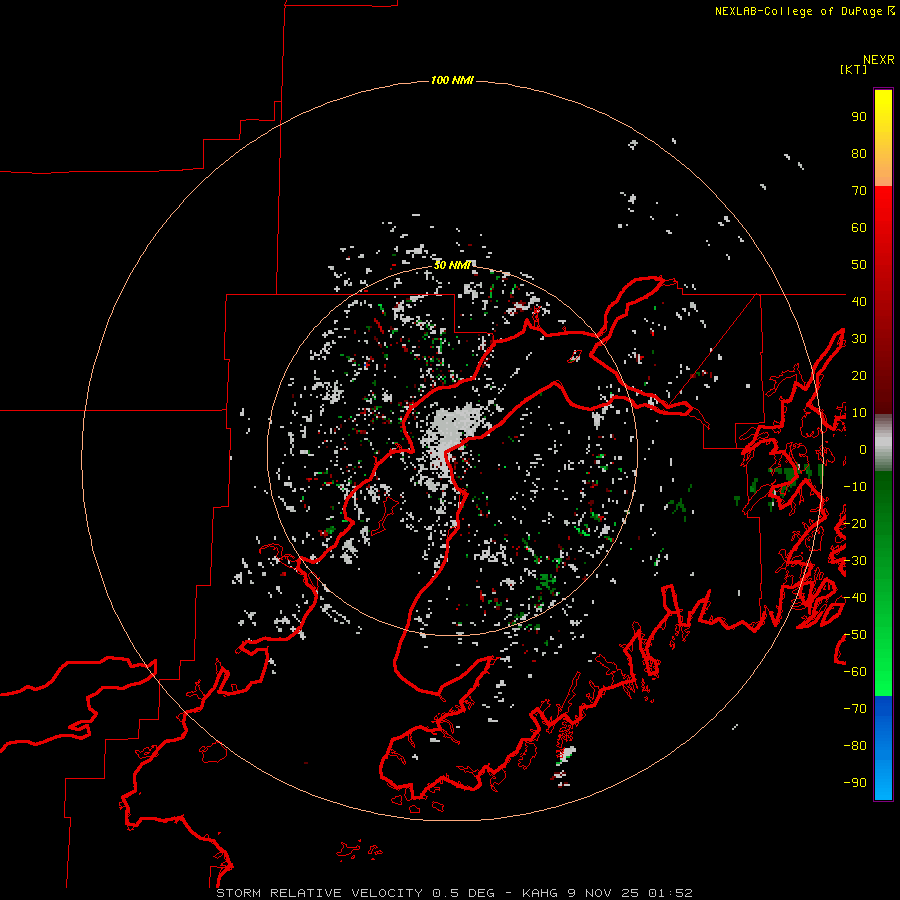Click the -80 value on the velocity scale
The image size is (900, 900).
tap(855, 746)
